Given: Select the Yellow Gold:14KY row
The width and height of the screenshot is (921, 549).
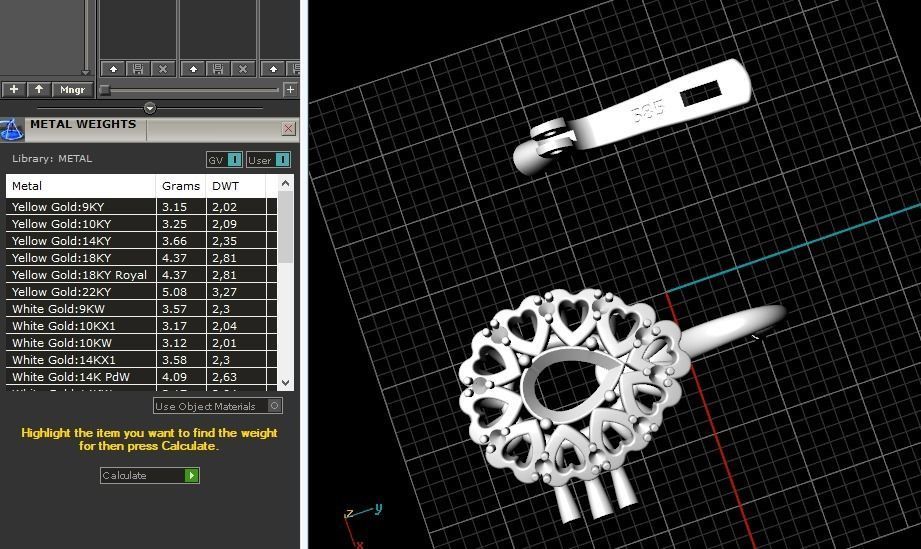Looking at the screenshot, I should (141, 241).
